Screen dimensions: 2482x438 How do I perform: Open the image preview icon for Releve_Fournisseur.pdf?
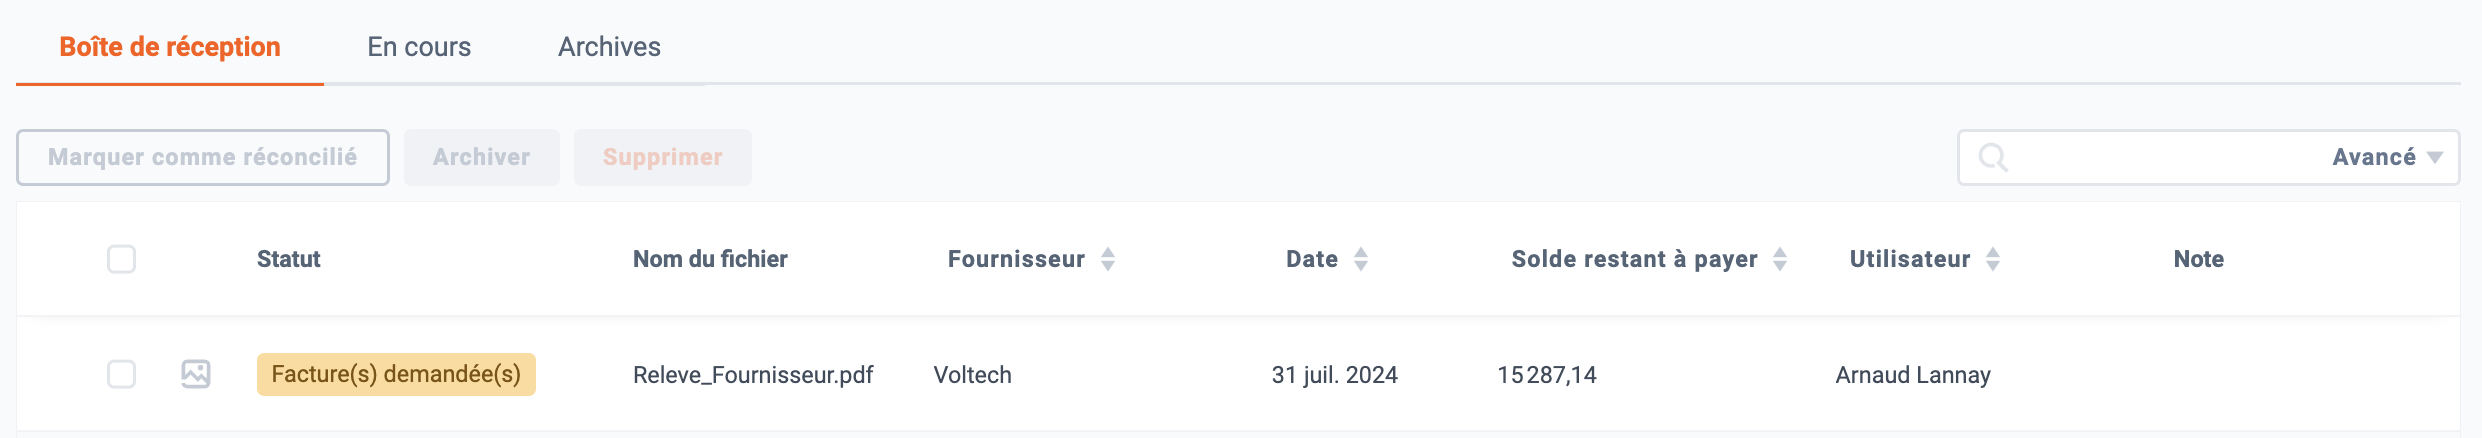pyautogui.click(x=196, y=374)
